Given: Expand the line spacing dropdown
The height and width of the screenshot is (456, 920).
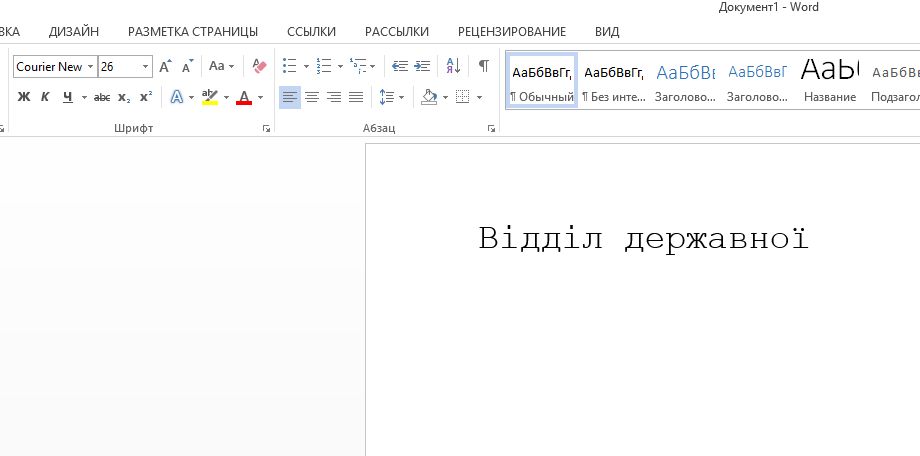Looking at the screenshot, I should point(401,97).
